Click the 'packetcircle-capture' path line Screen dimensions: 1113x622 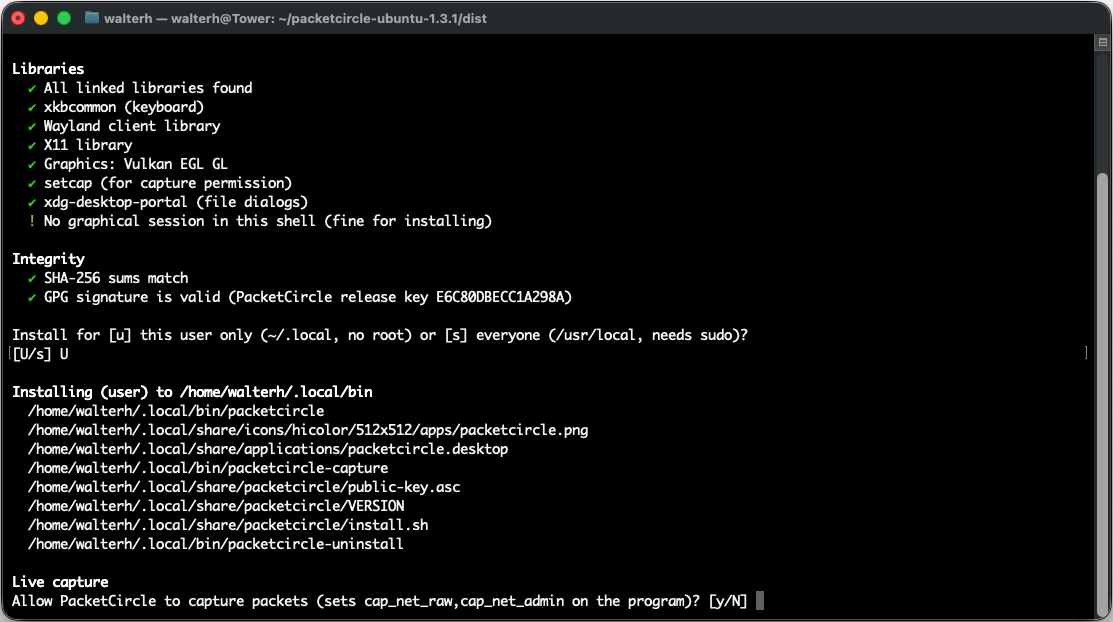coord(208,468)
